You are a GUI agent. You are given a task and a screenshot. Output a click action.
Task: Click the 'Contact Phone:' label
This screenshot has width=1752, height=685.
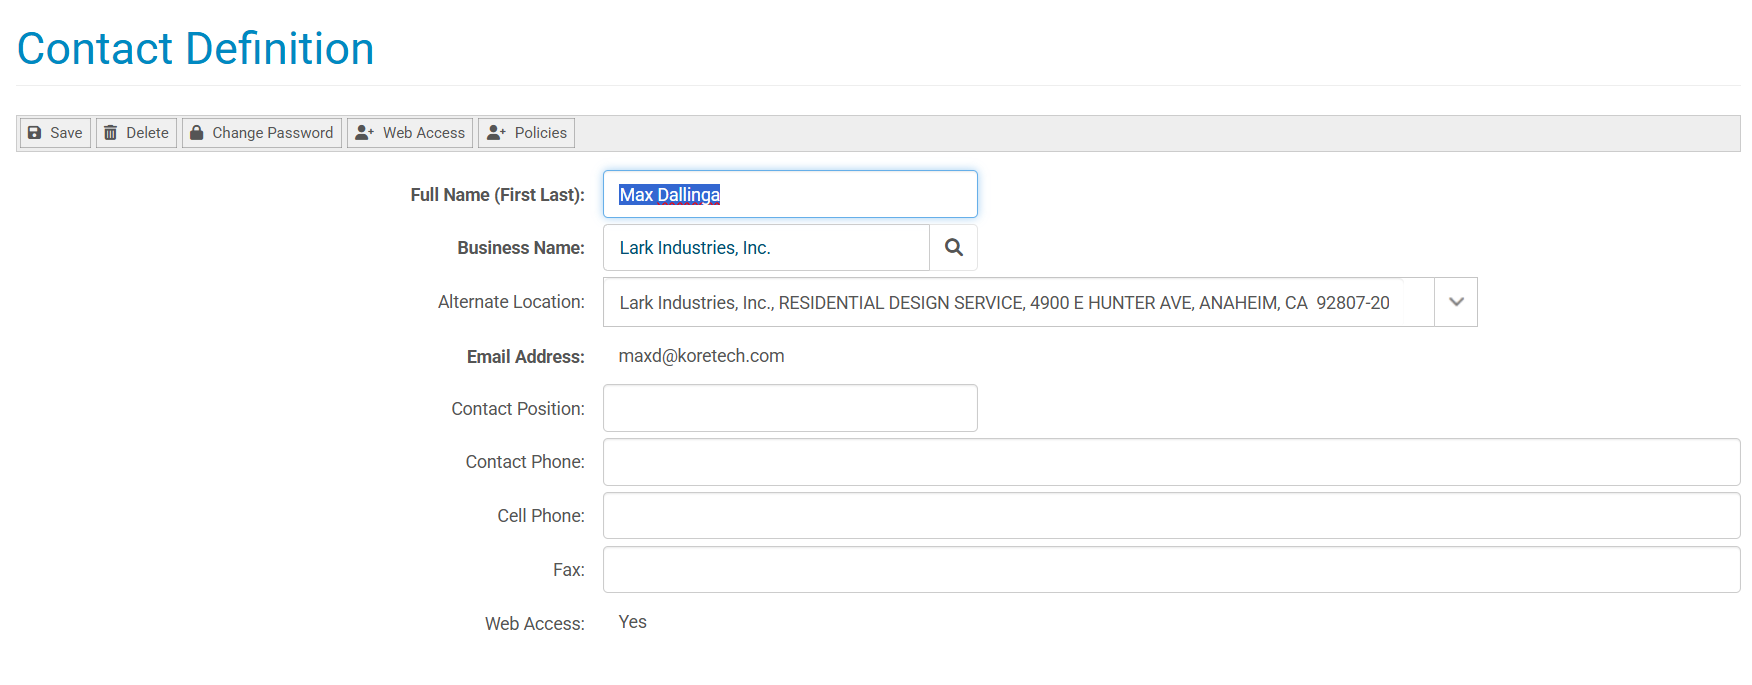525,462
